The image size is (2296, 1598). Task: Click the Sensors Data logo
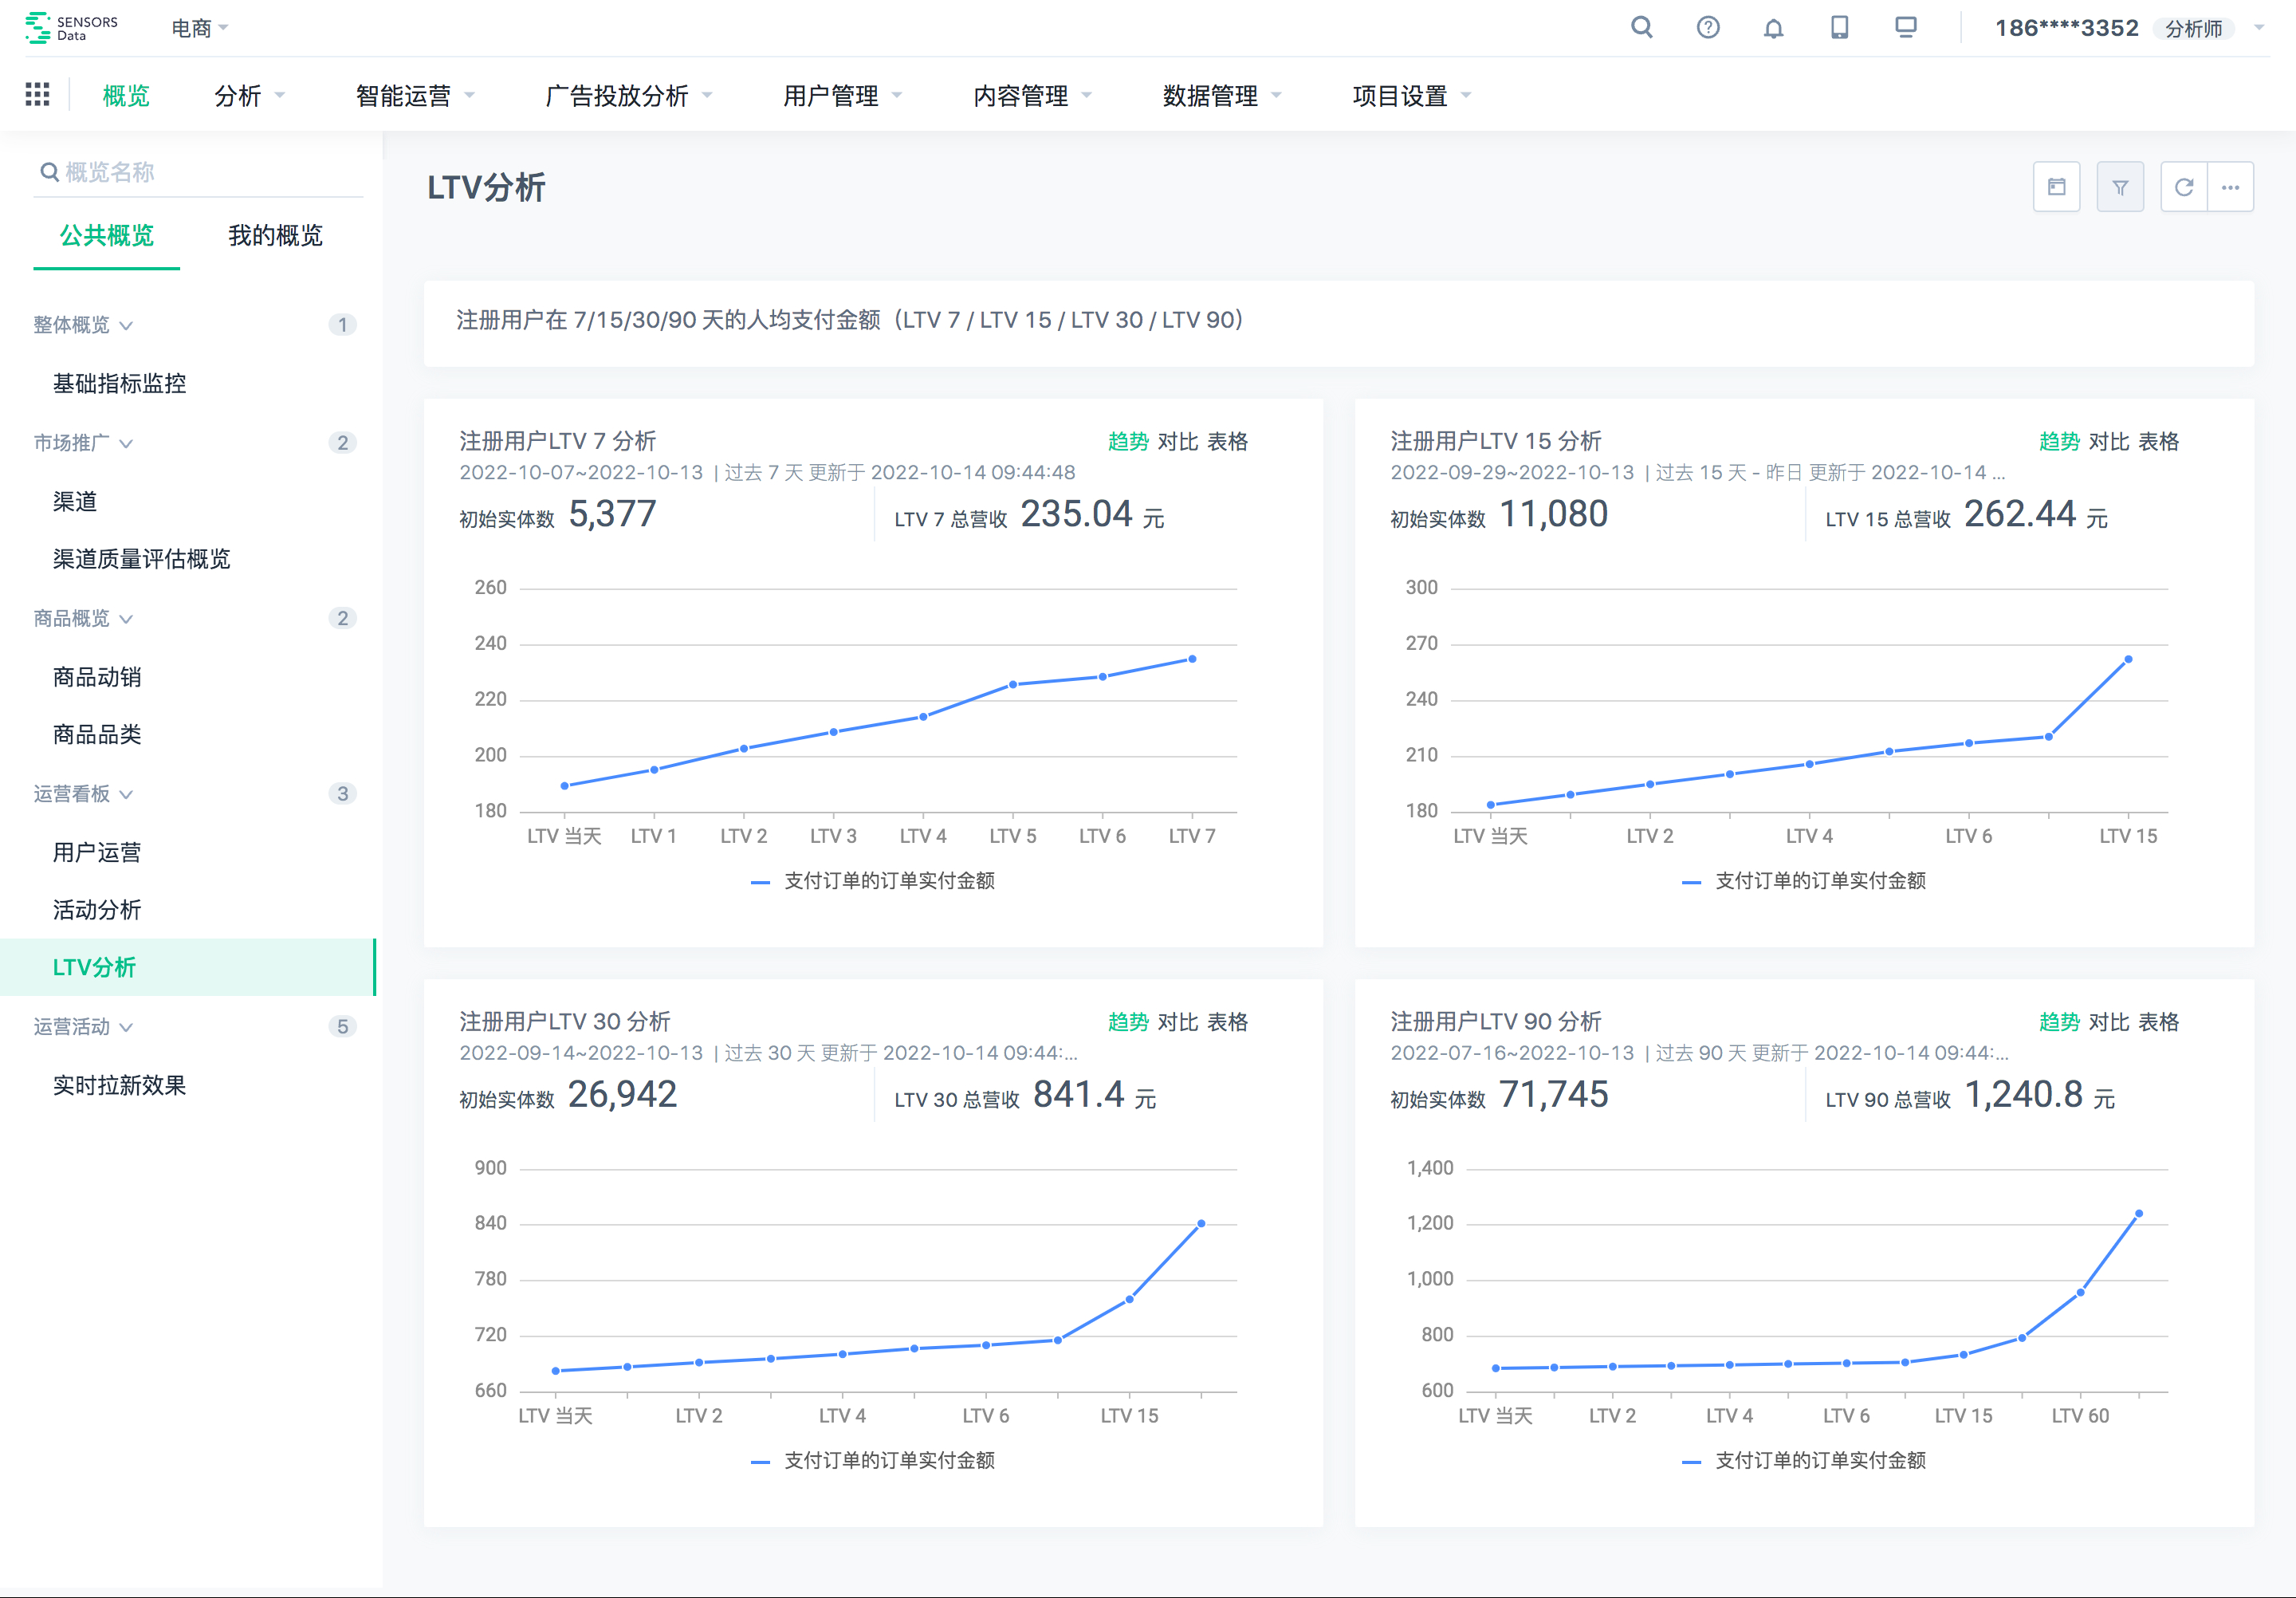[71, 28]
